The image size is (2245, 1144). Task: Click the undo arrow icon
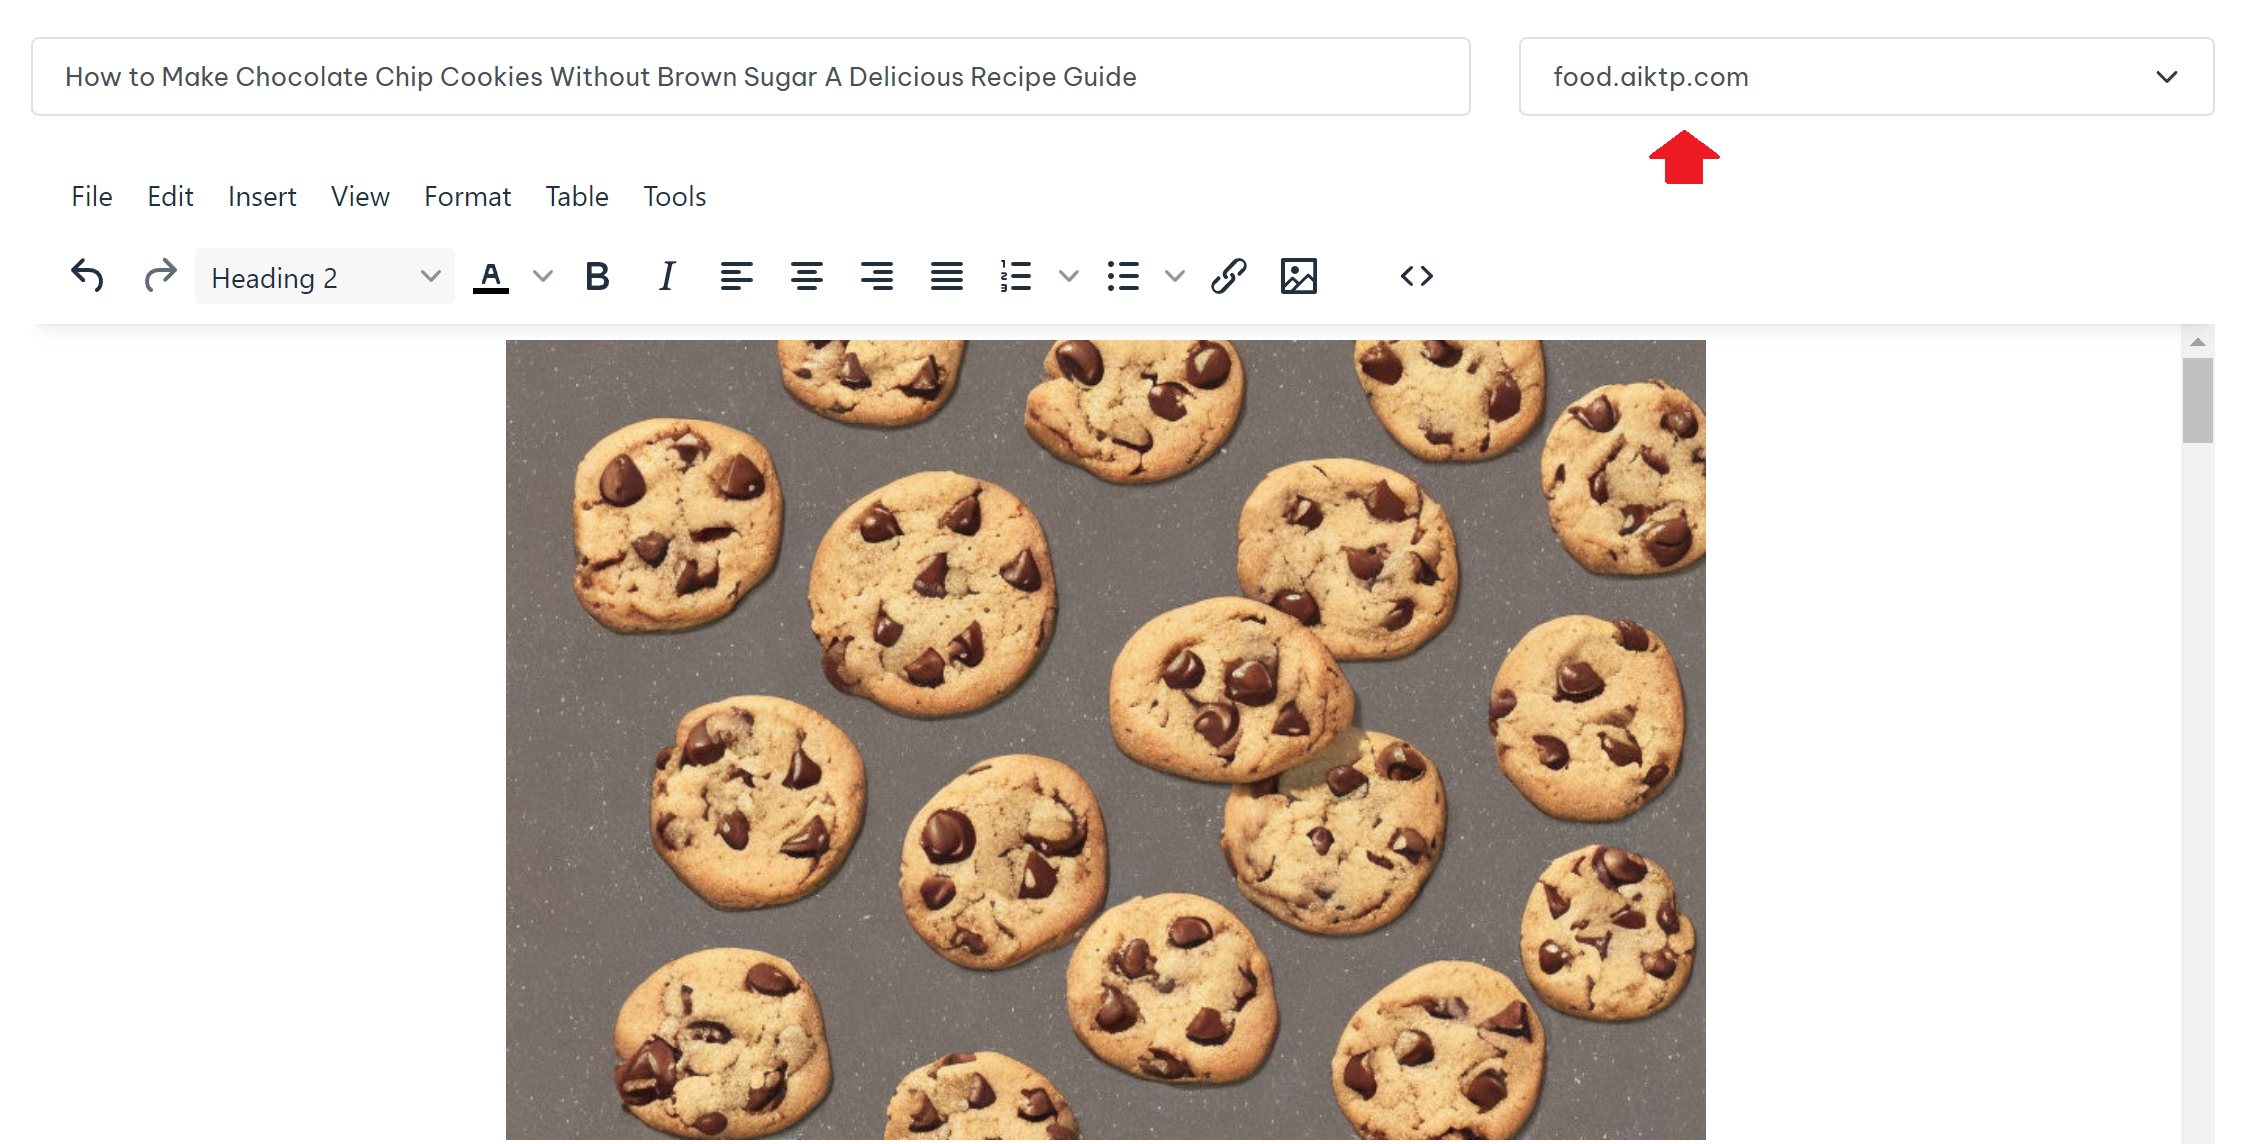click(88, 276)
